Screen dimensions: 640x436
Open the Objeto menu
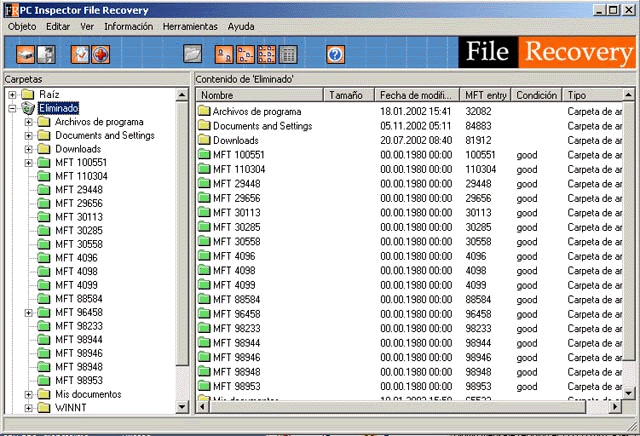pos(22,27)
